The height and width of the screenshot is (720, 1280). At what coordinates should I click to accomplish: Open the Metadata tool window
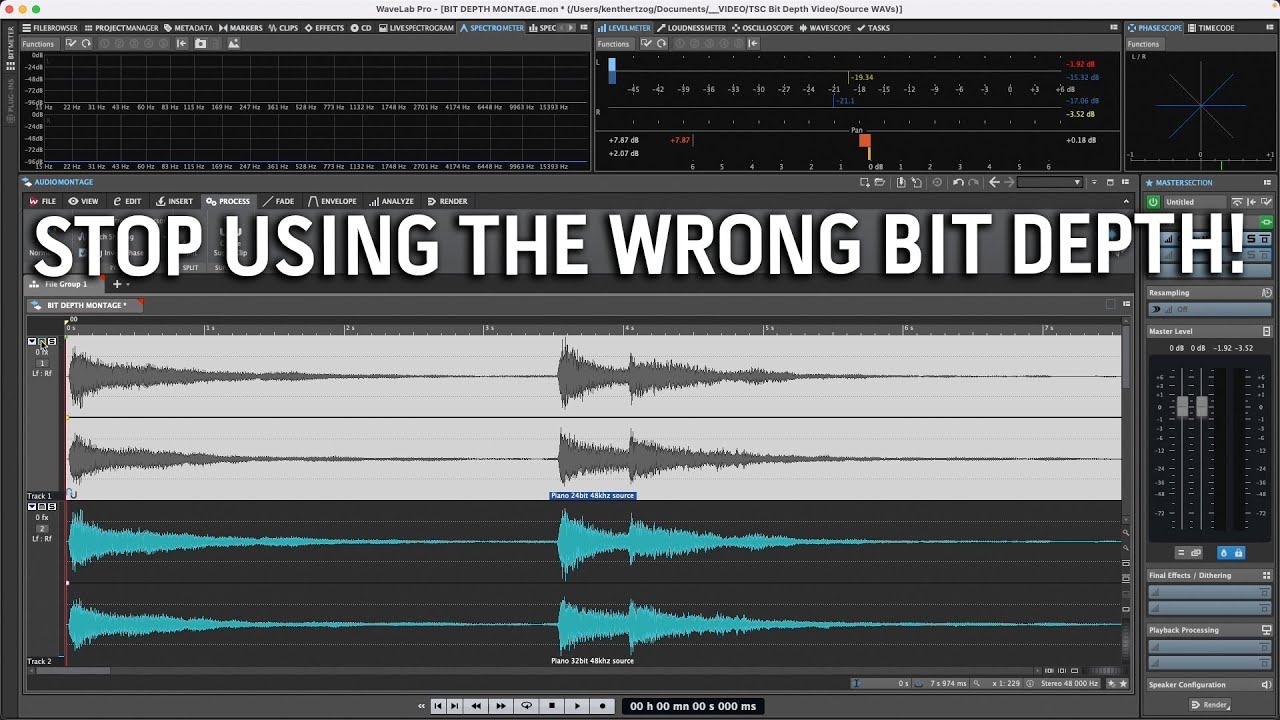click(189, 28)
